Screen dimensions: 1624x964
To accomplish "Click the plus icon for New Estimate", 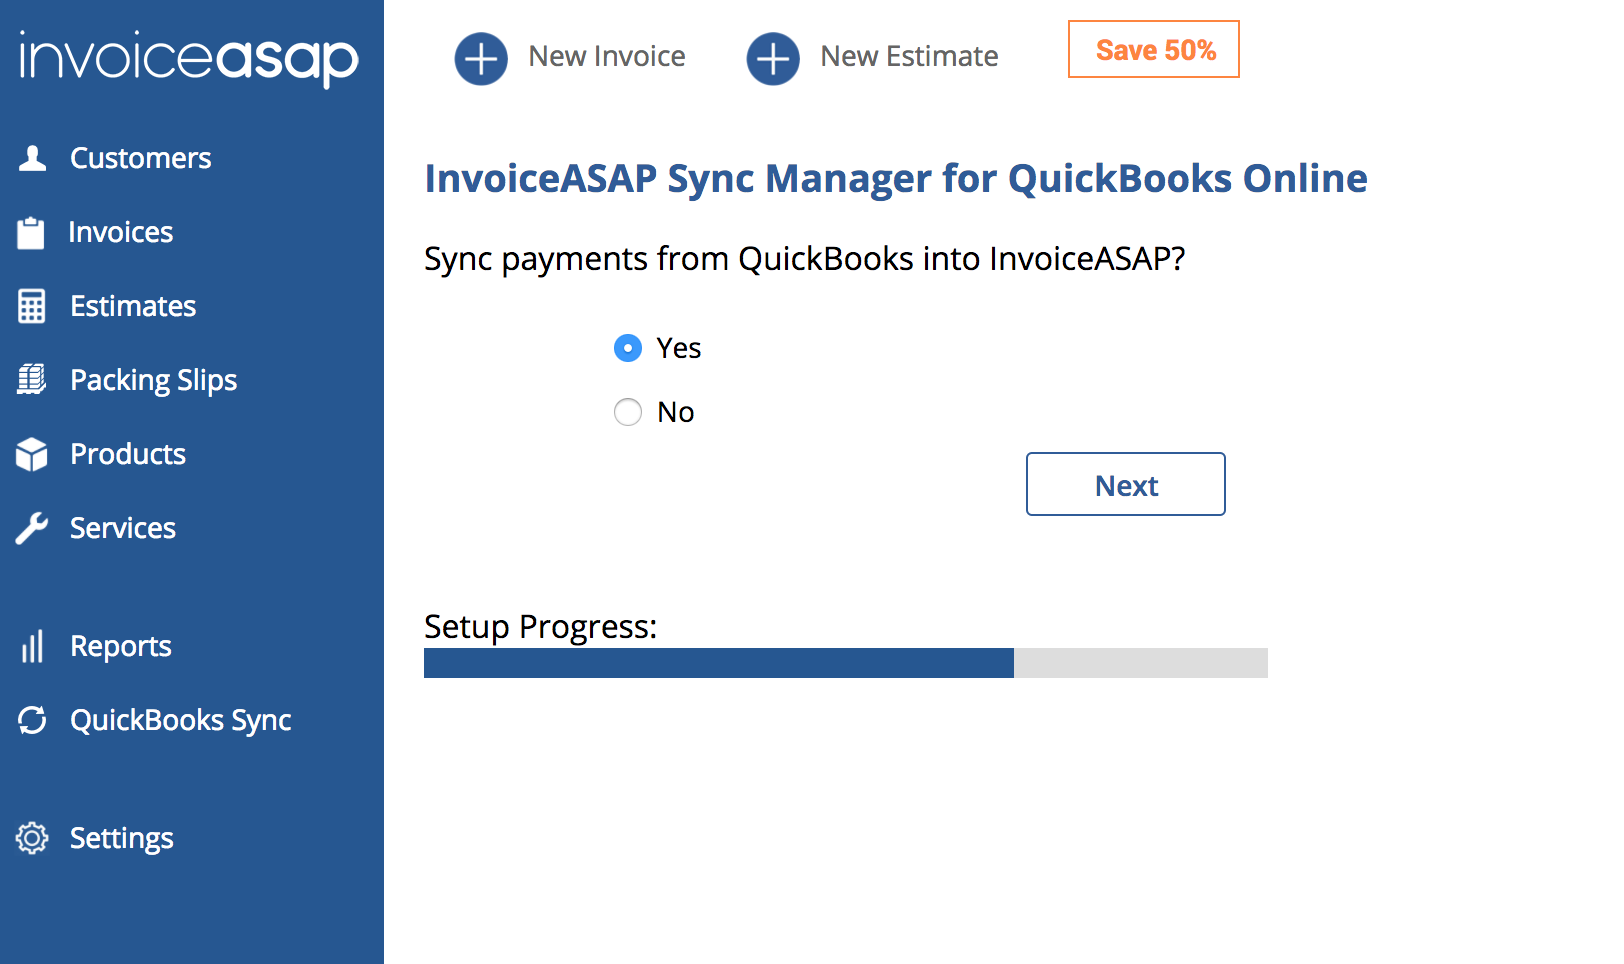I will [773, 58].
